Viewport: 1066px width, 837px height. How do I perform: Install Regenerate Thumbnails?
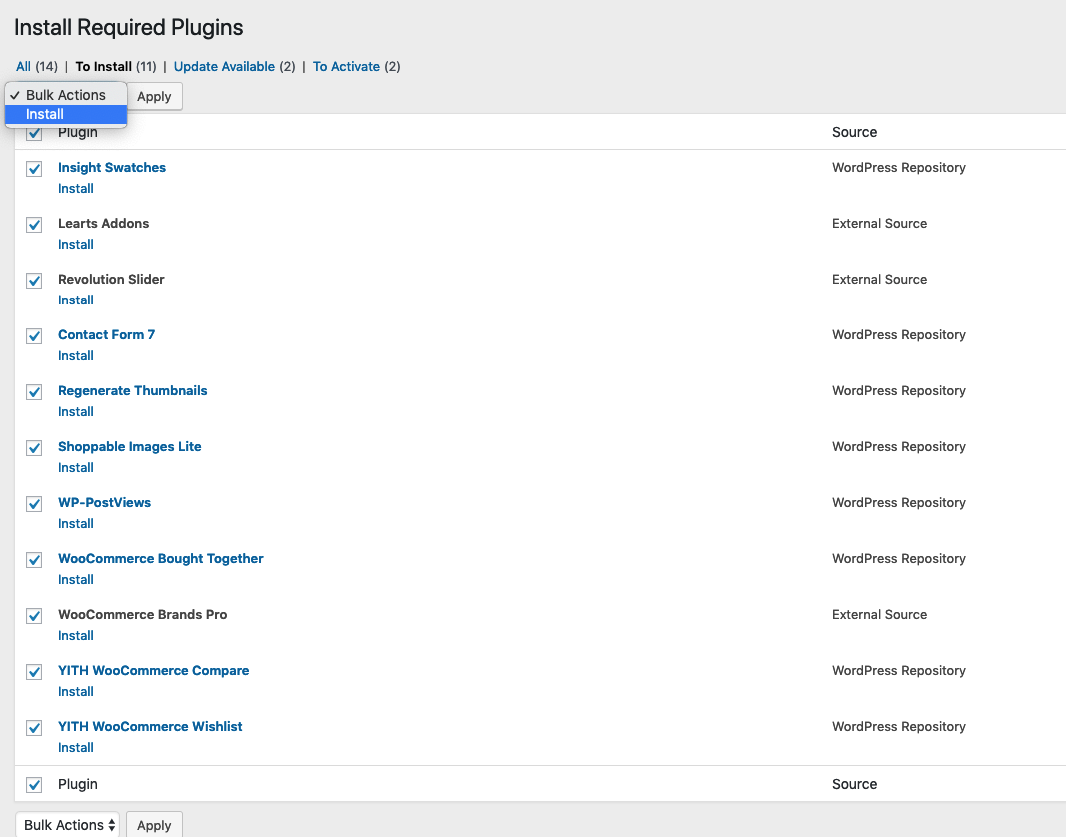pyautogui.click(x=75, y=411)
